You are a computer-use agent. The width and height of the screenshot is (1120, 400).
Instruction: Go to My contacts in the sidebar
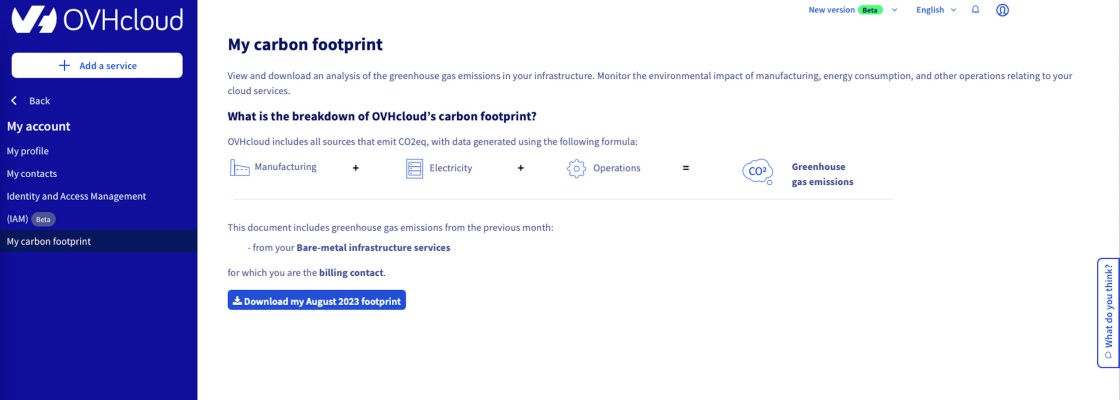(32, 173)
